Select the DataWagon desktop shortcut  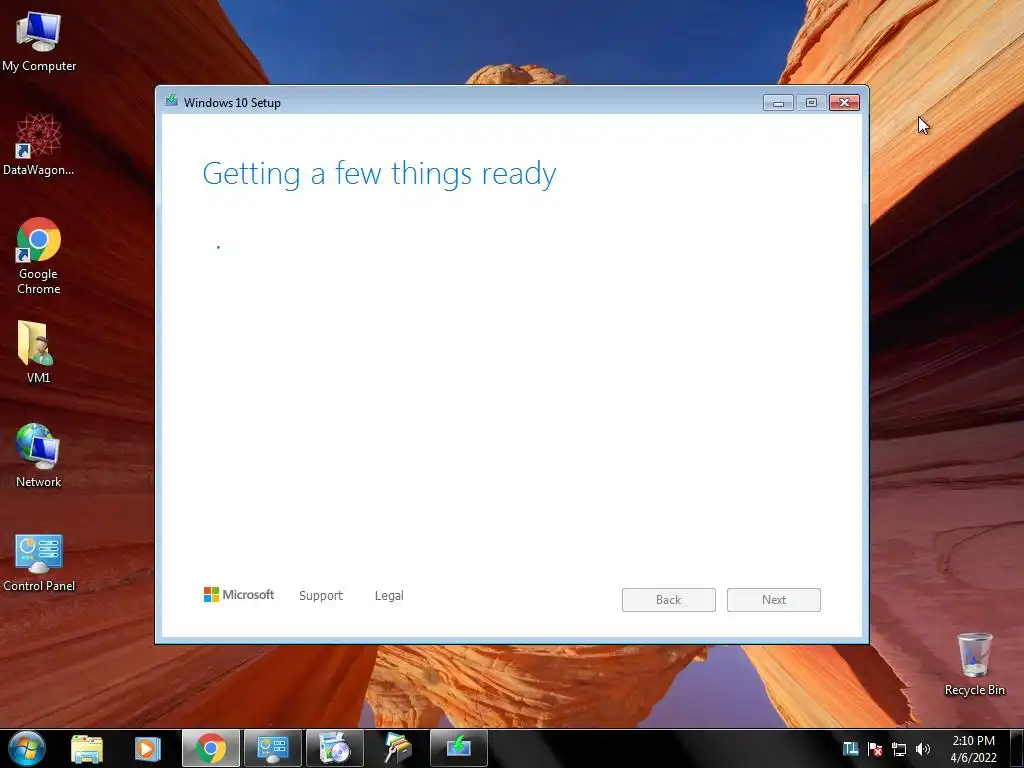(39, 144)
